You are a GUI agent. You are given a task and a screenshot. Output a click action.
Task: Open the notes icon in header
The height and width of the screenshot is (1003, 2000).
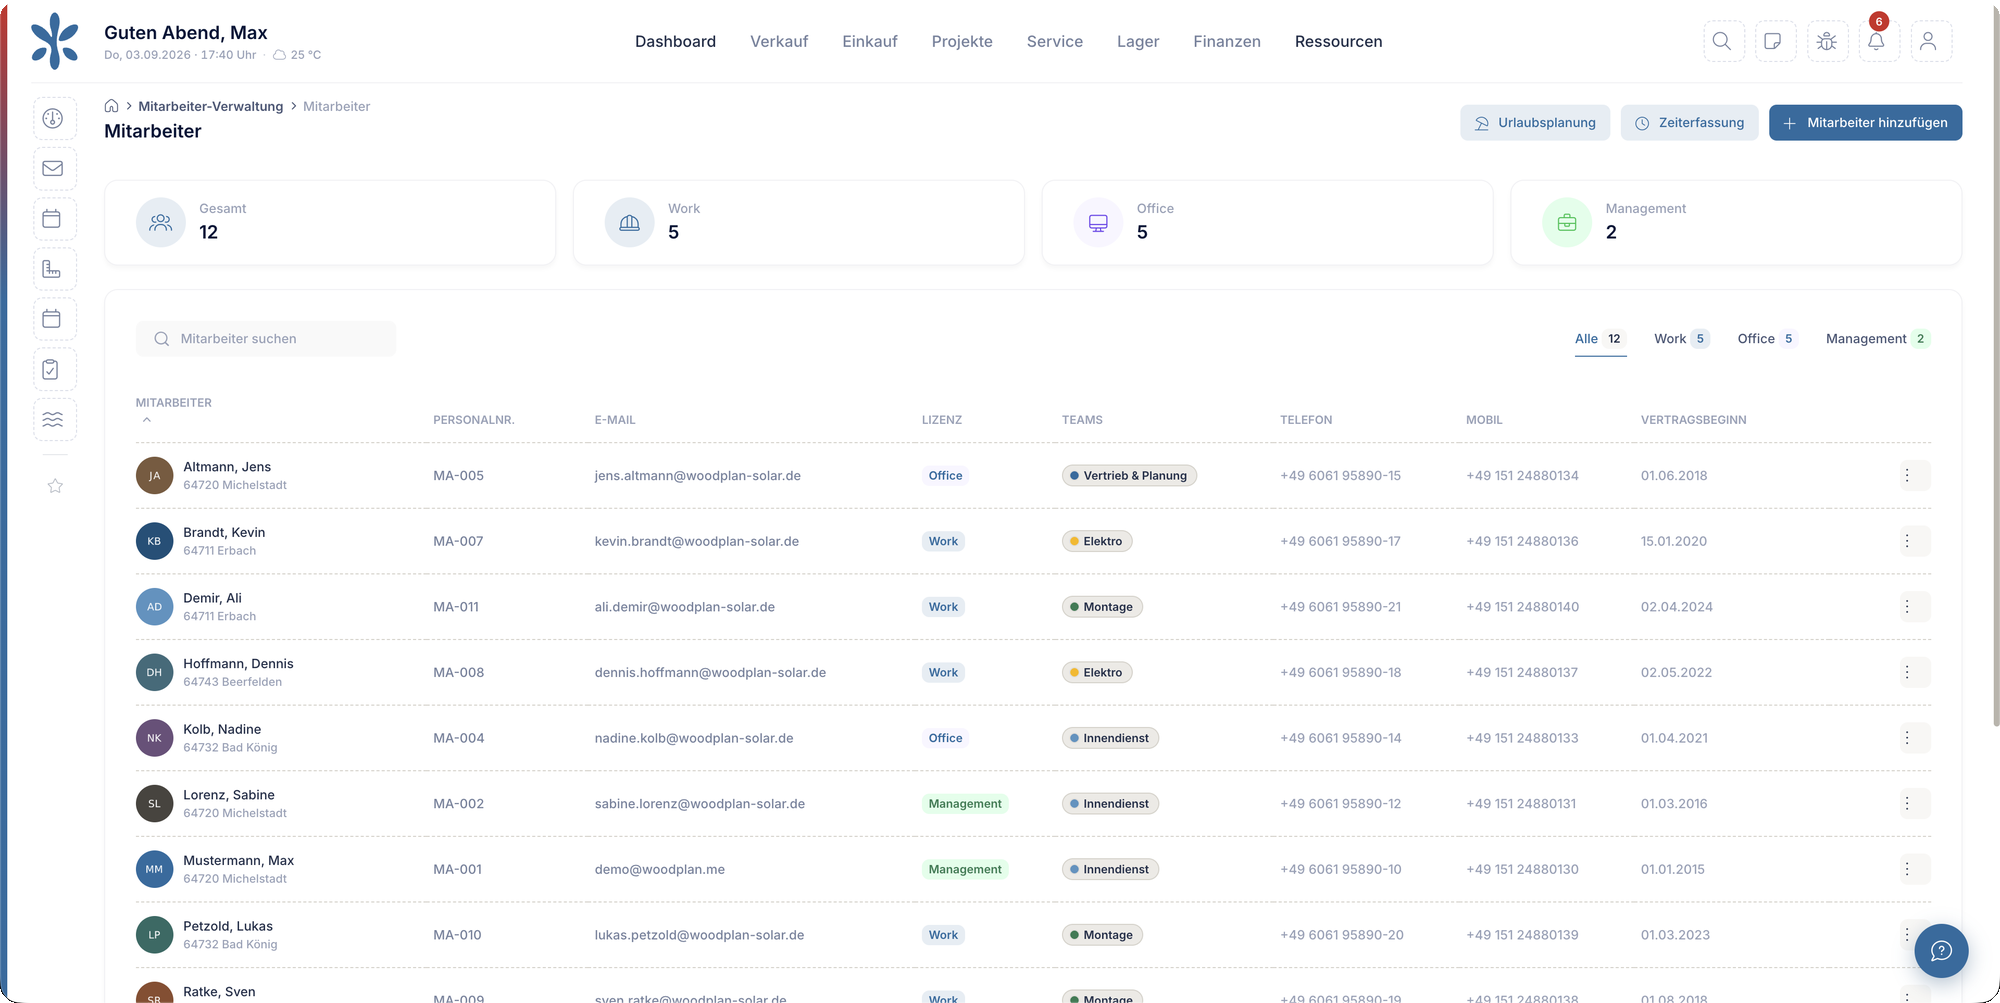coord(1774,41)
